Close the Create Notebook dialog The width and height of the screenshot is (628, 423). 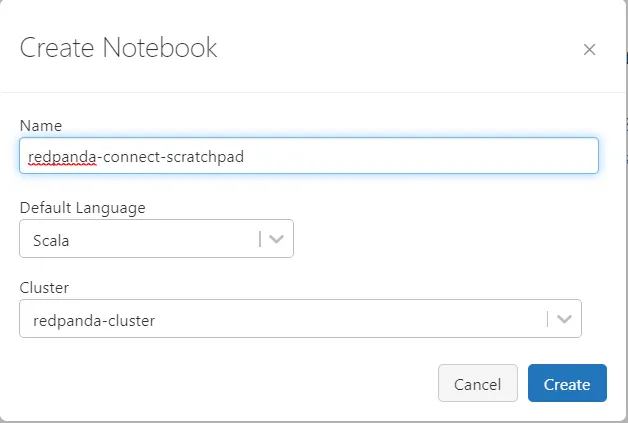[589, 50]
